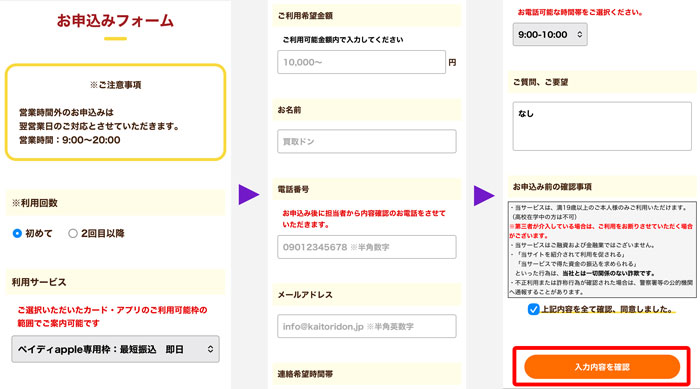Image resolution: width=700 pixels, height=389 pixels.
Task: Click the 入力内容を確認 button
Action: 602,367
